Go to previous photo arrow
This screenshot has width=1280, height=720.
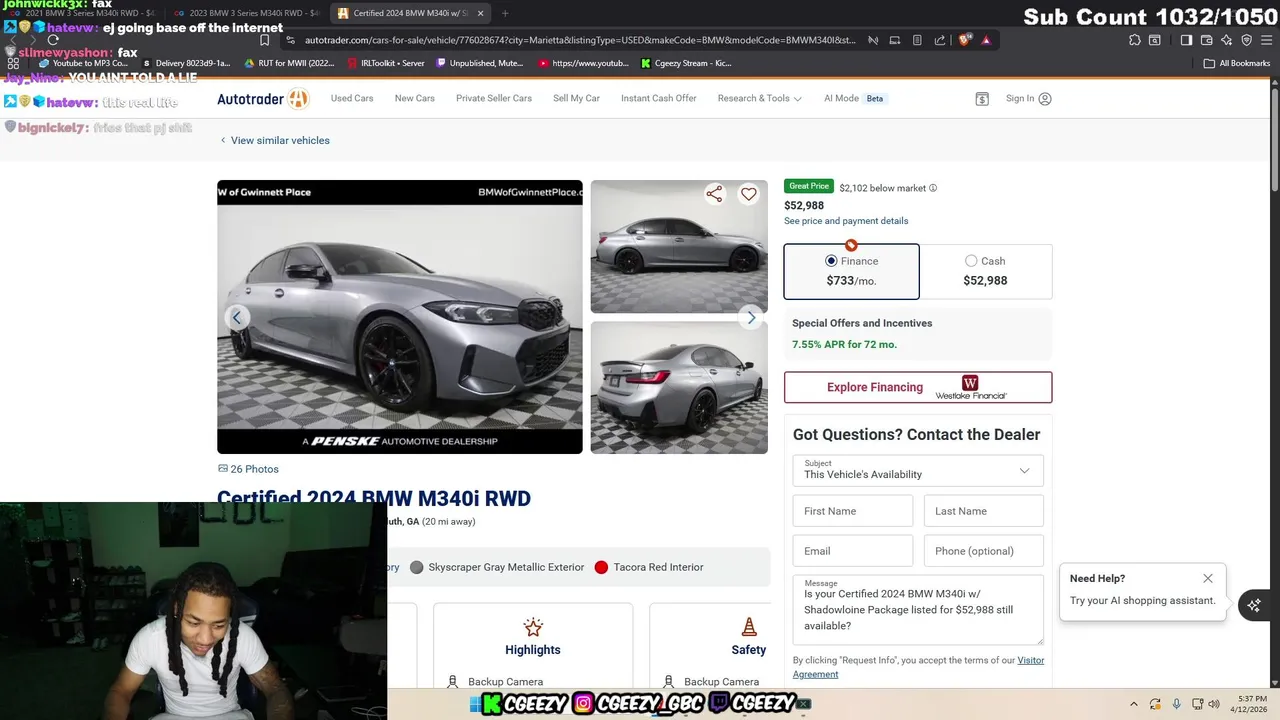(237, 317)
